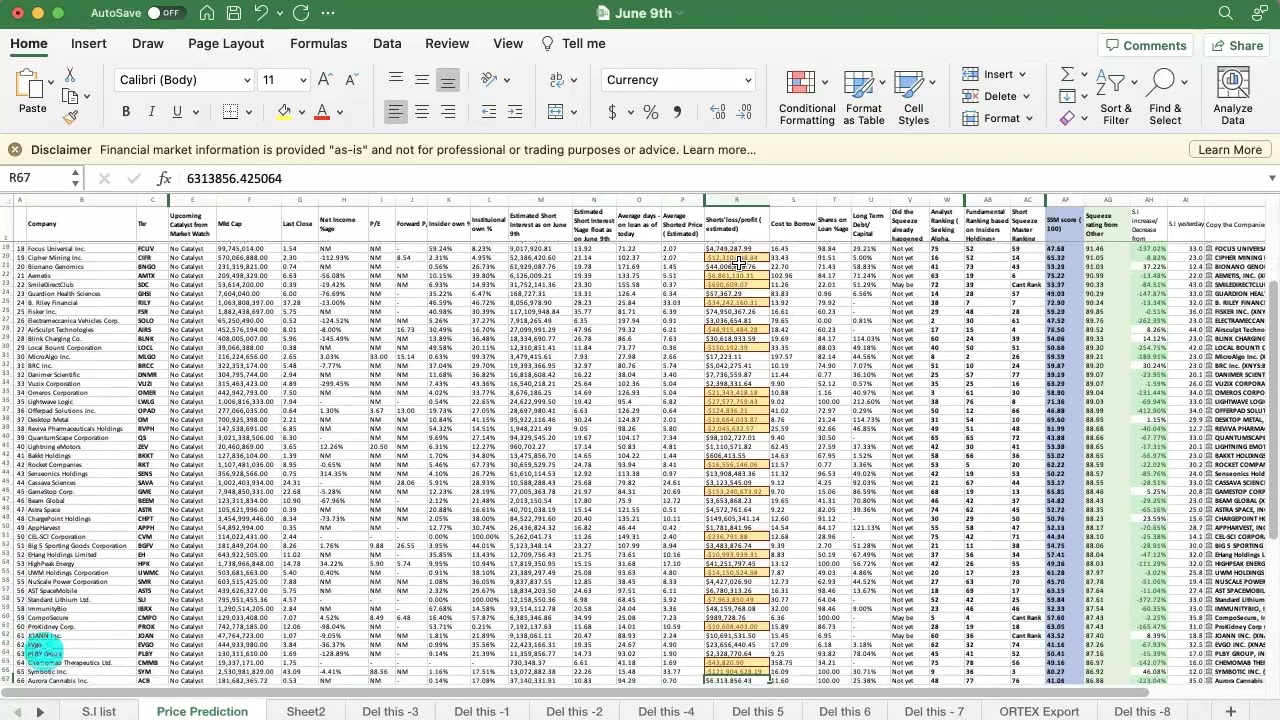The height and width of the screenshot is (720, 1280).
Task: Switch to the Insert ribbon tab
Action: pos(89,44)
